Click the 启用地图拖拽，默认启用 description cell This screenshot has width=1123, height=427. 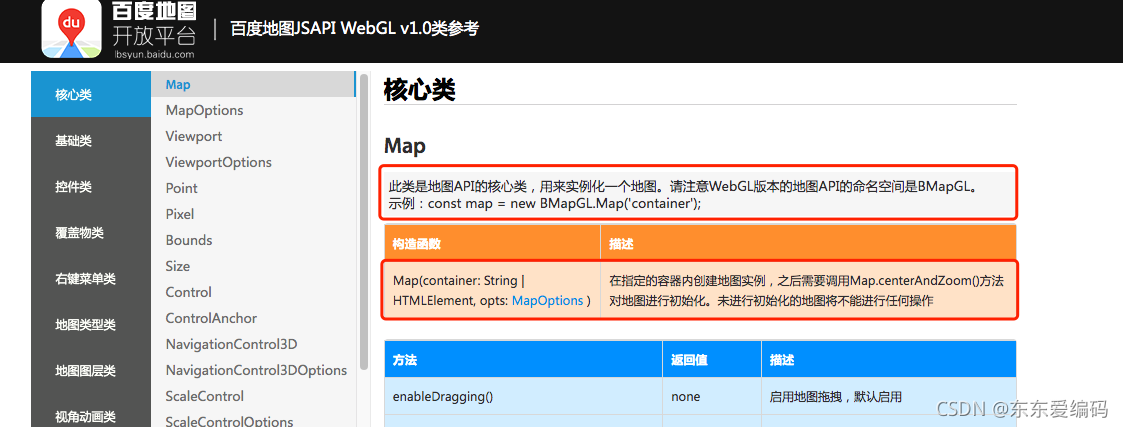[x=889, y=396]
